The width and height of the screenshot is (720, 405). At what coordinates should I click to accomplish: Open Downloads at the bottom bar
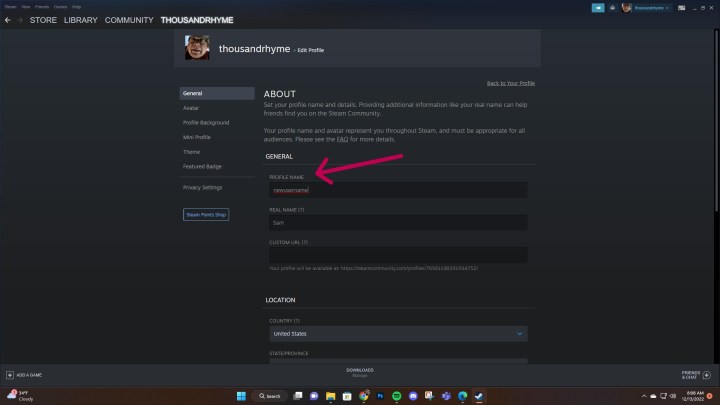pyautogui.click(x=360, y=372)
